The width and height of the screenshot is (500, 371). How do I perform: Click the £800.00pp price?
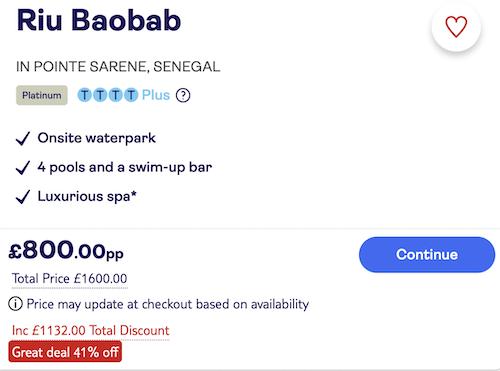coord(66,251)
